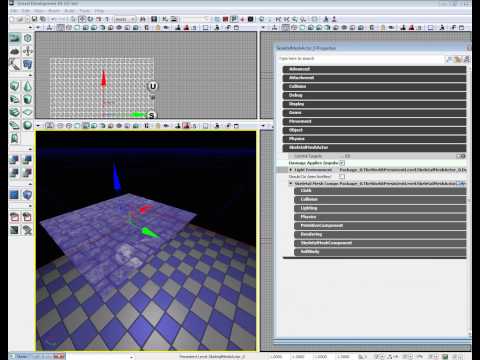Save the level with the floppy disk icon
Viewport: 480px width, 360px height.
click(34, 19)
